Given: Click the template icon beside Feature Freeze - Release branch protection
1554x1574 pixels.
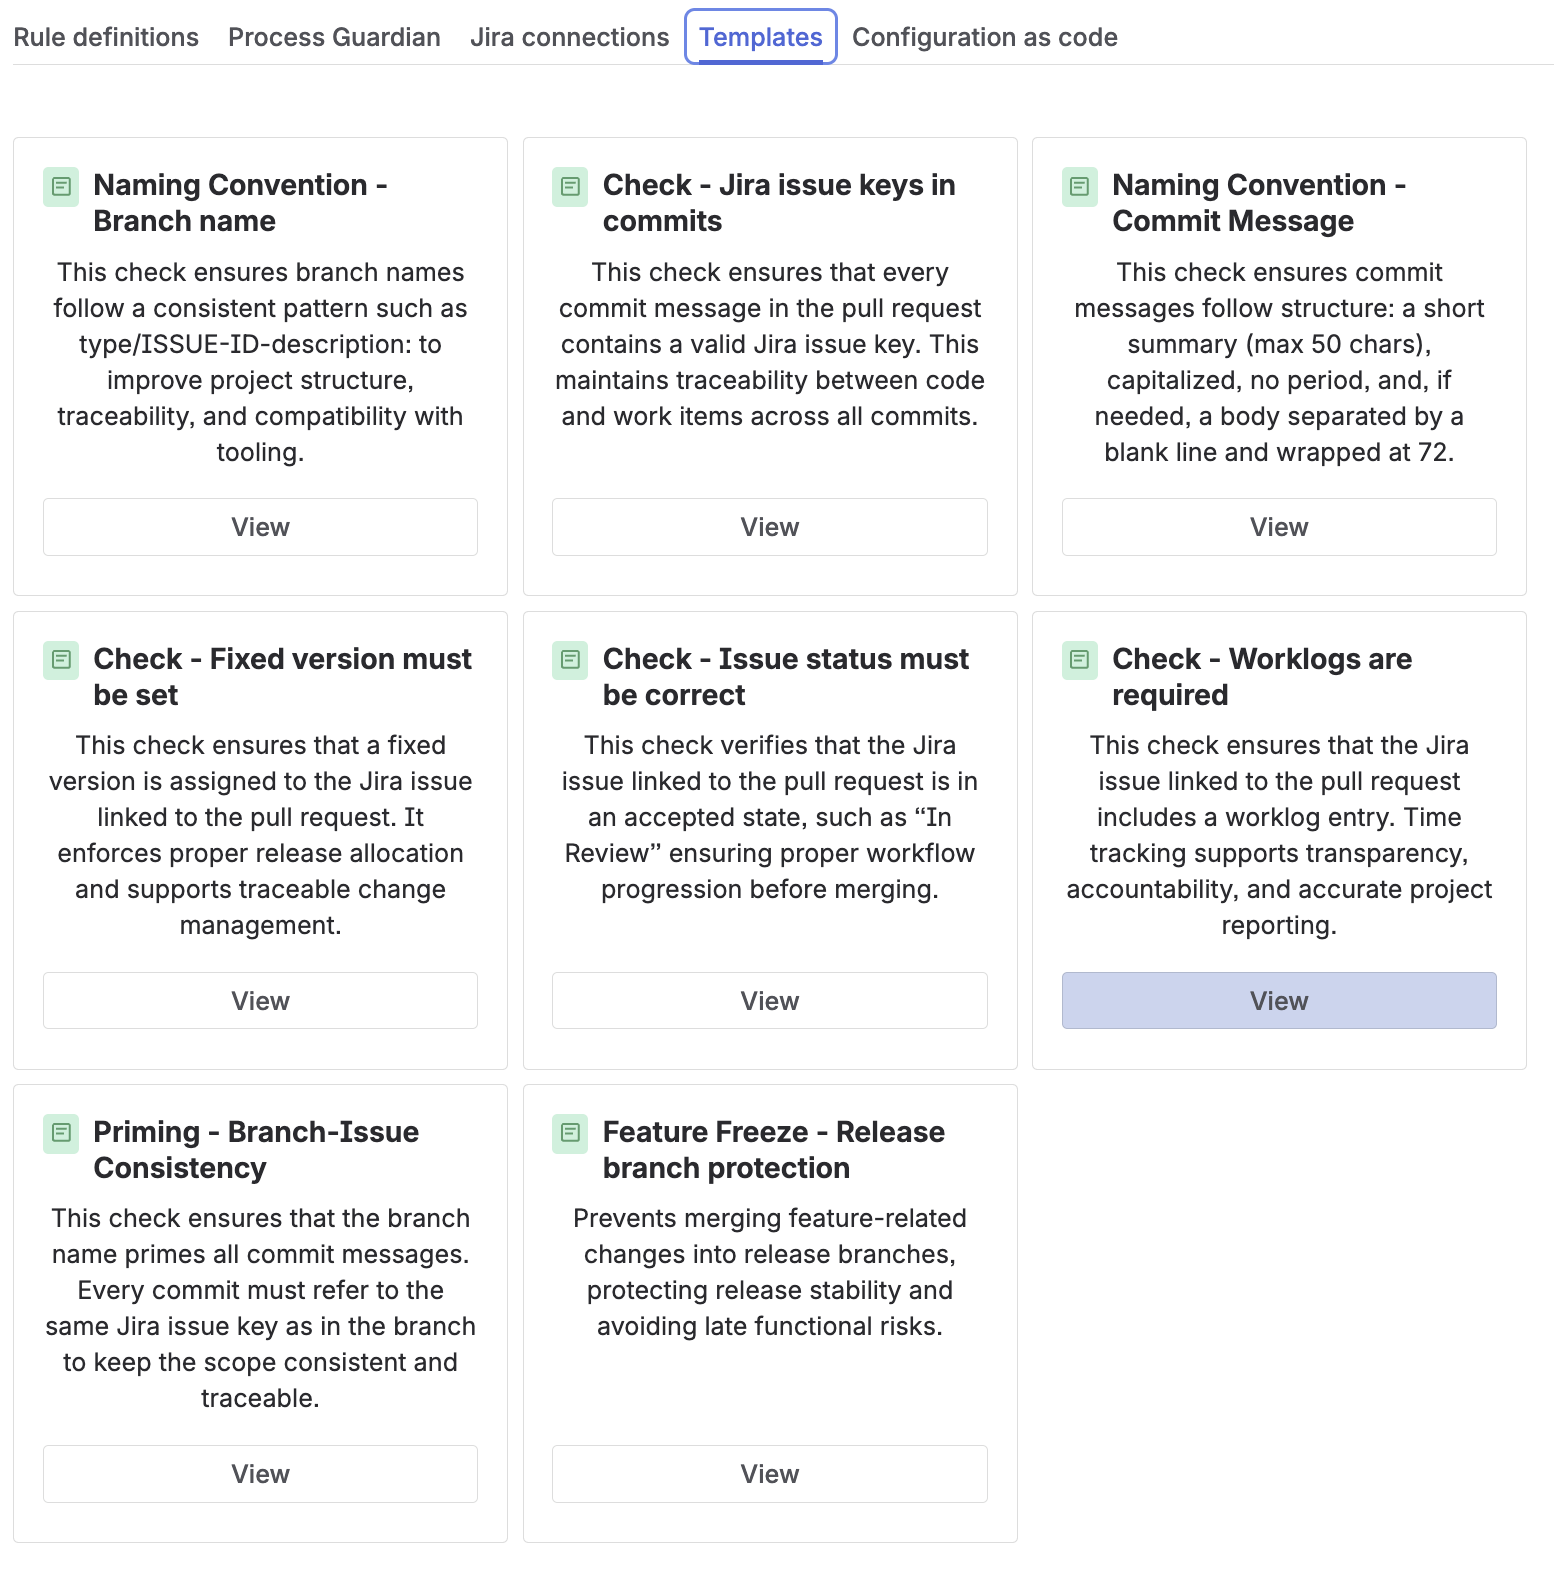Looking at the screenshot, I should pos(570,1133).
